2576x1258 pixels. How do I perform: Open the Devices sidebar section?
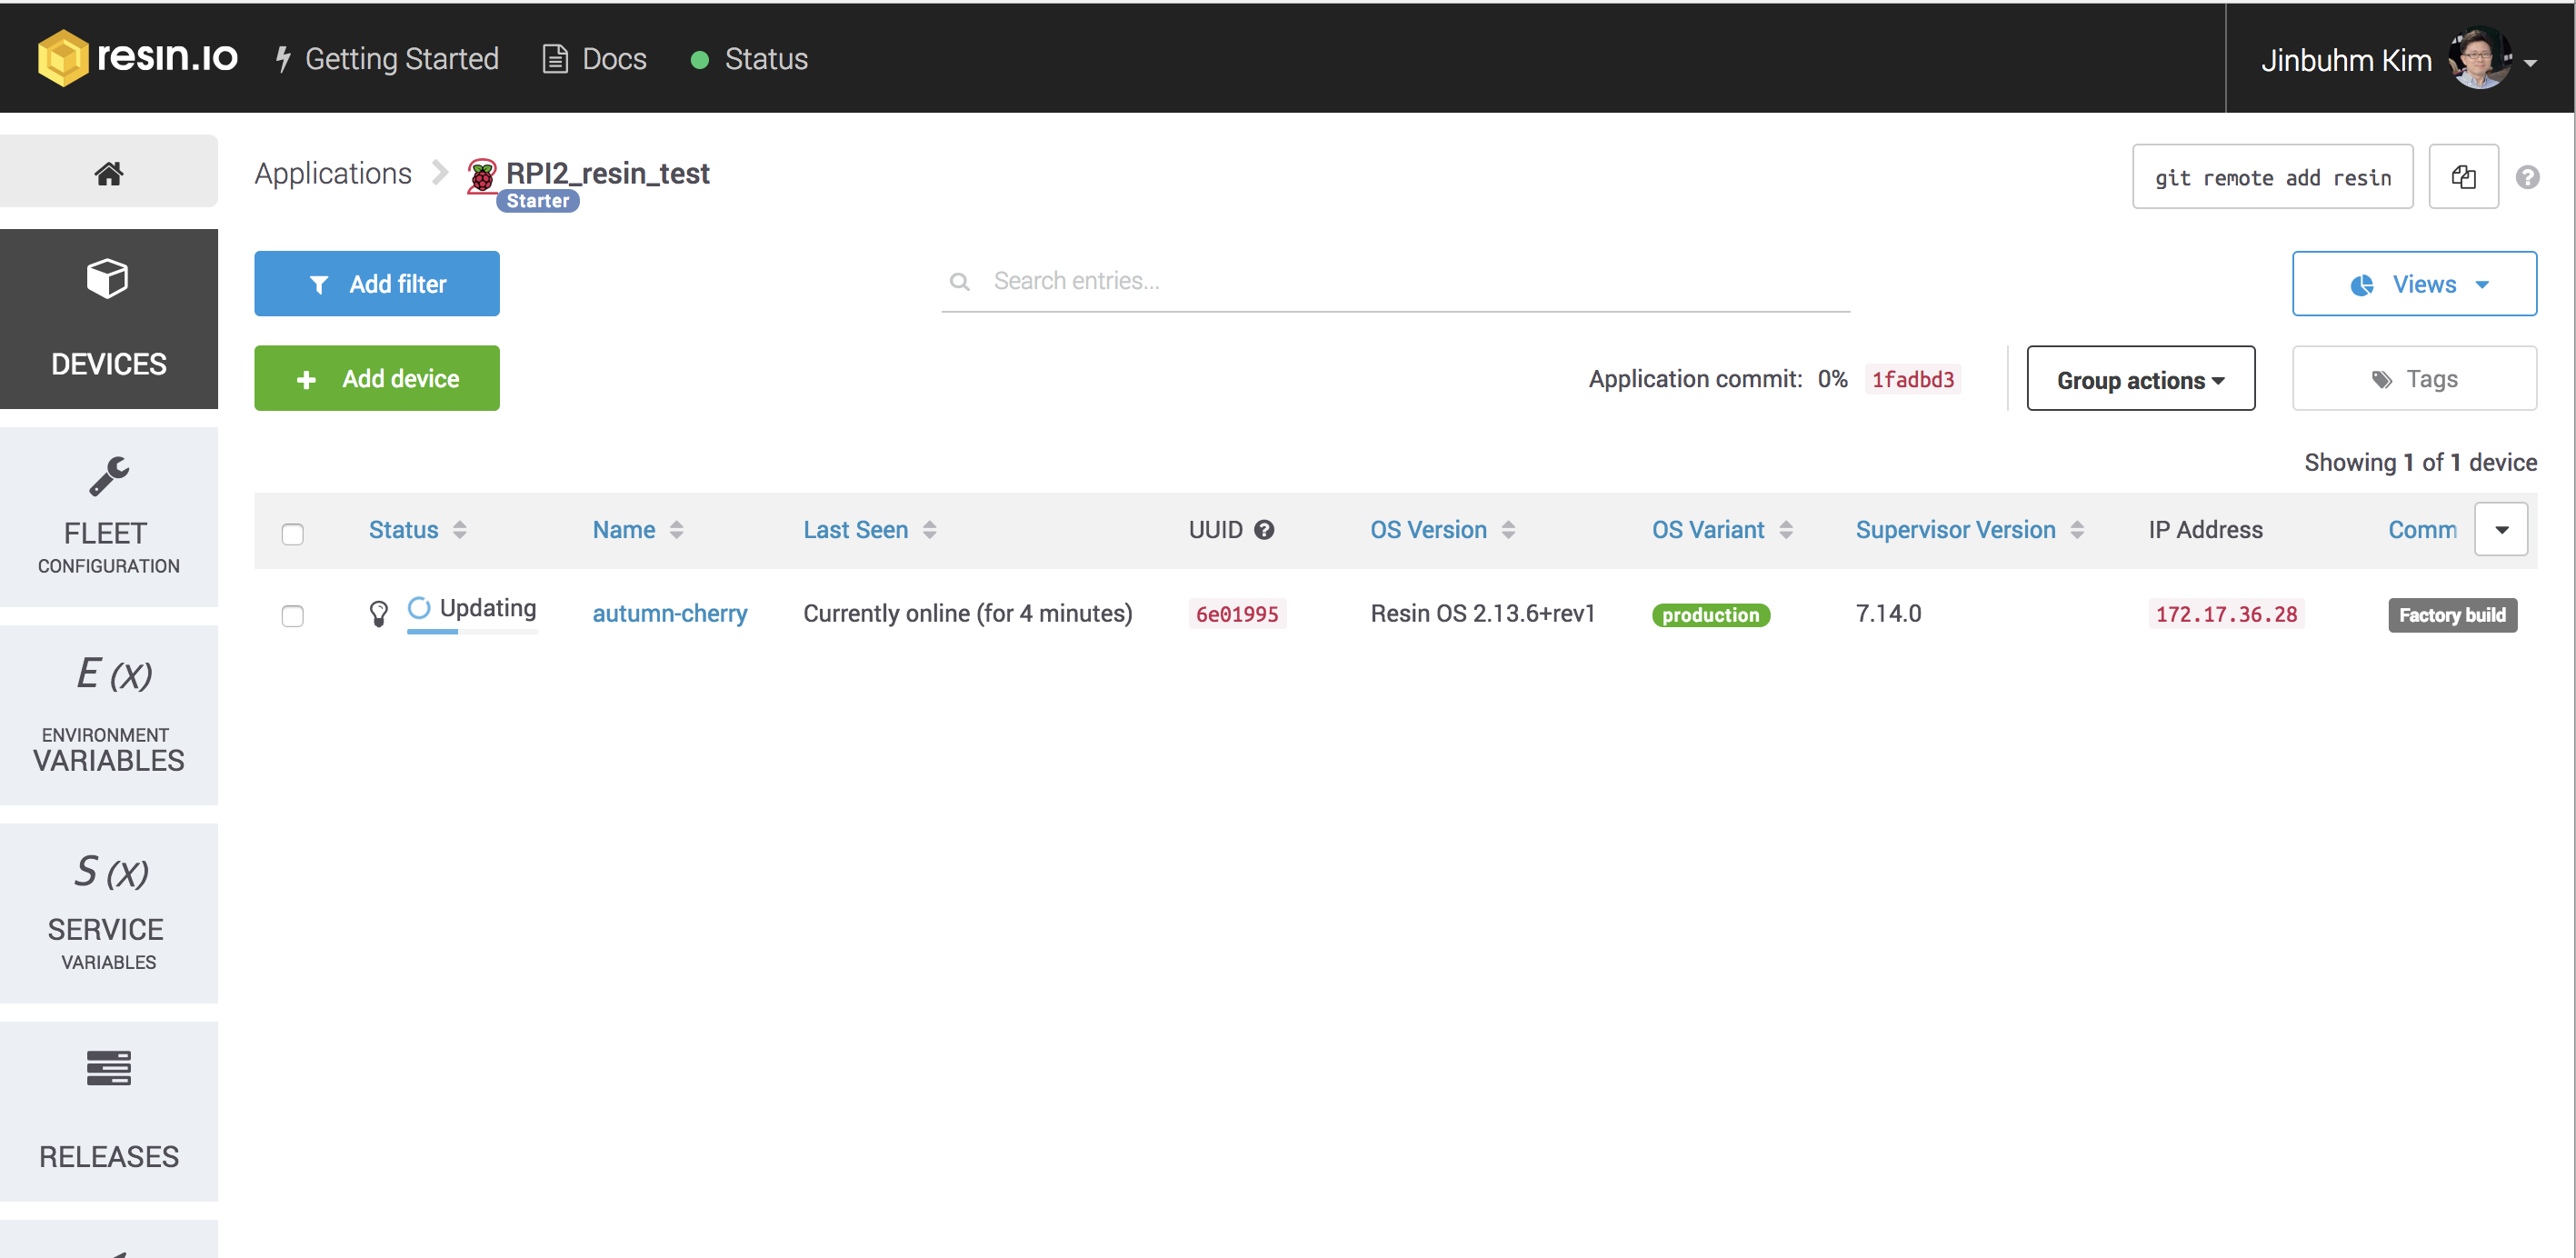[108, 319]
